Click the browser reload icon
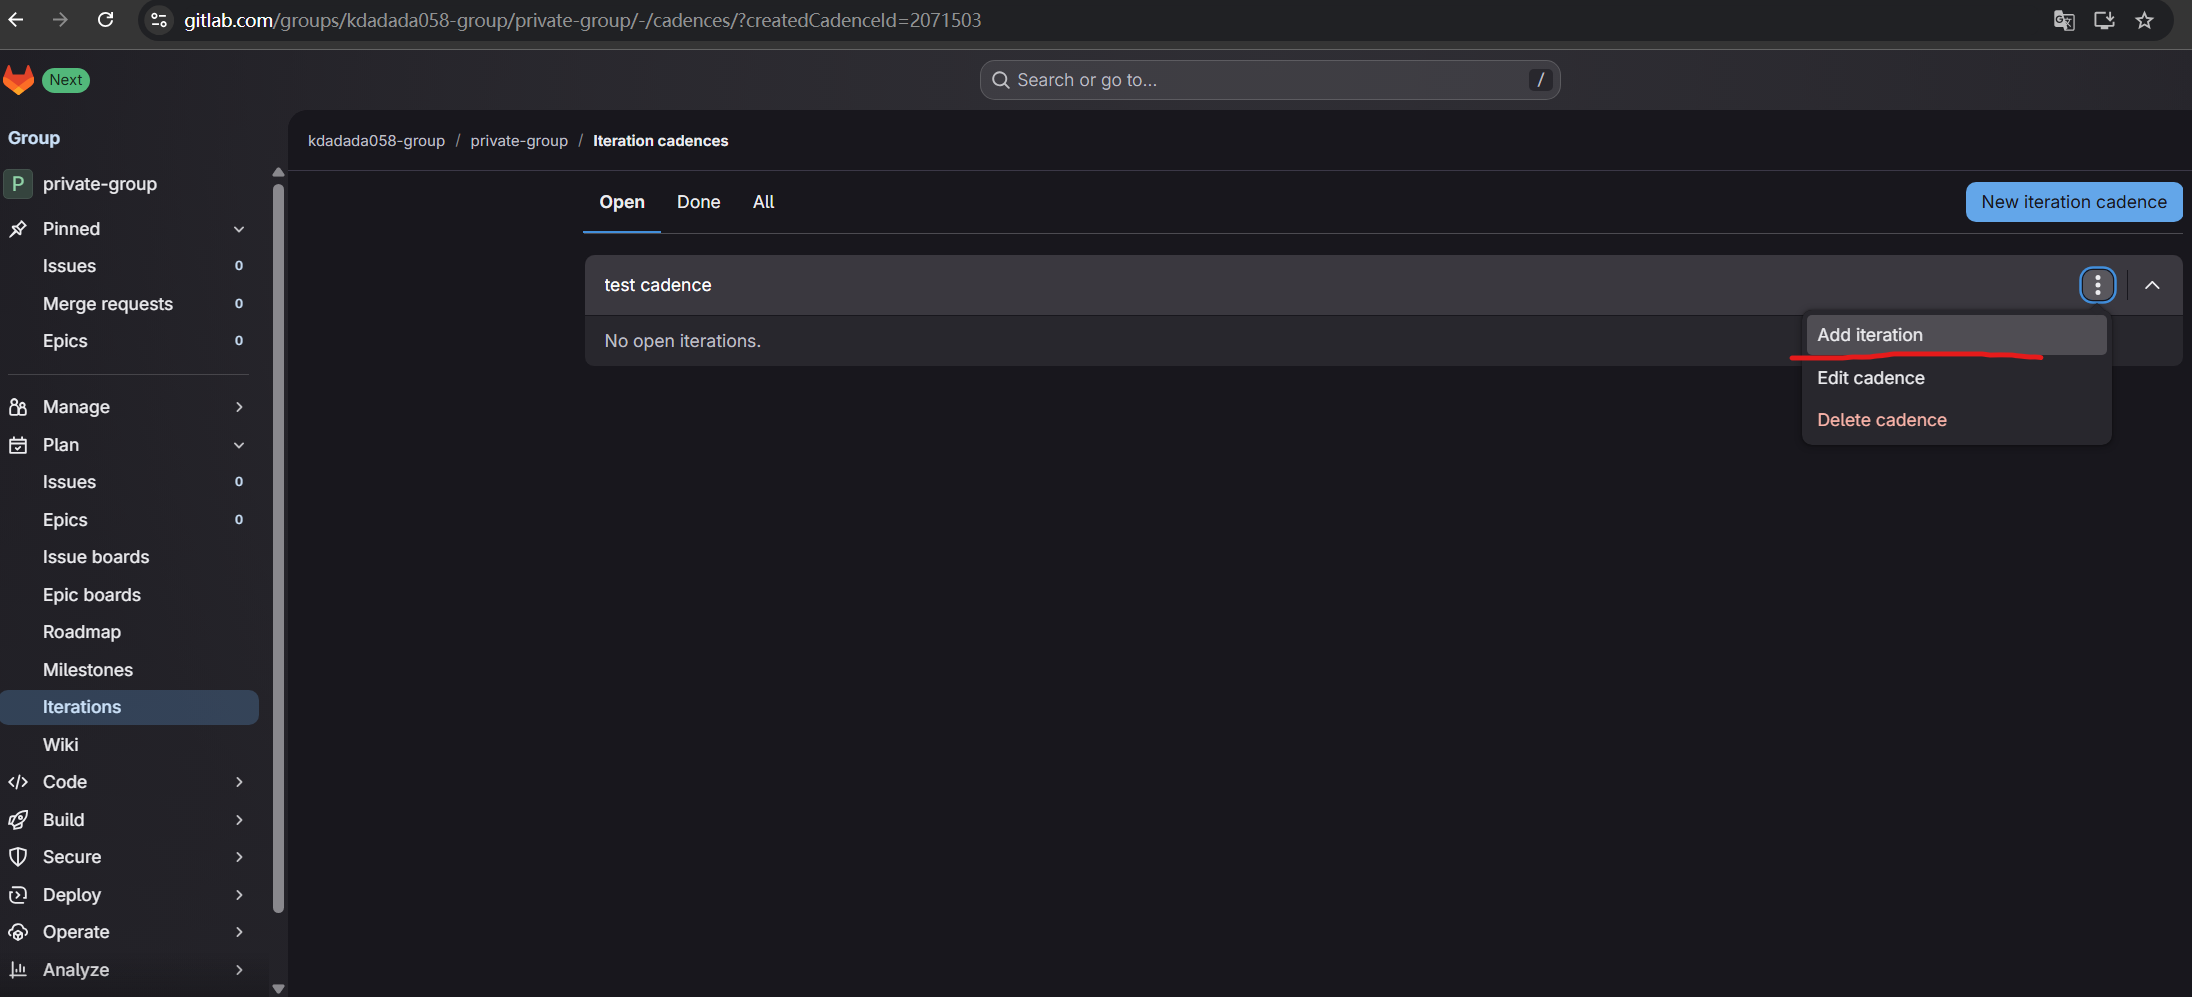2192x997 pixels. pyautogui.click(x=105, y=20)
